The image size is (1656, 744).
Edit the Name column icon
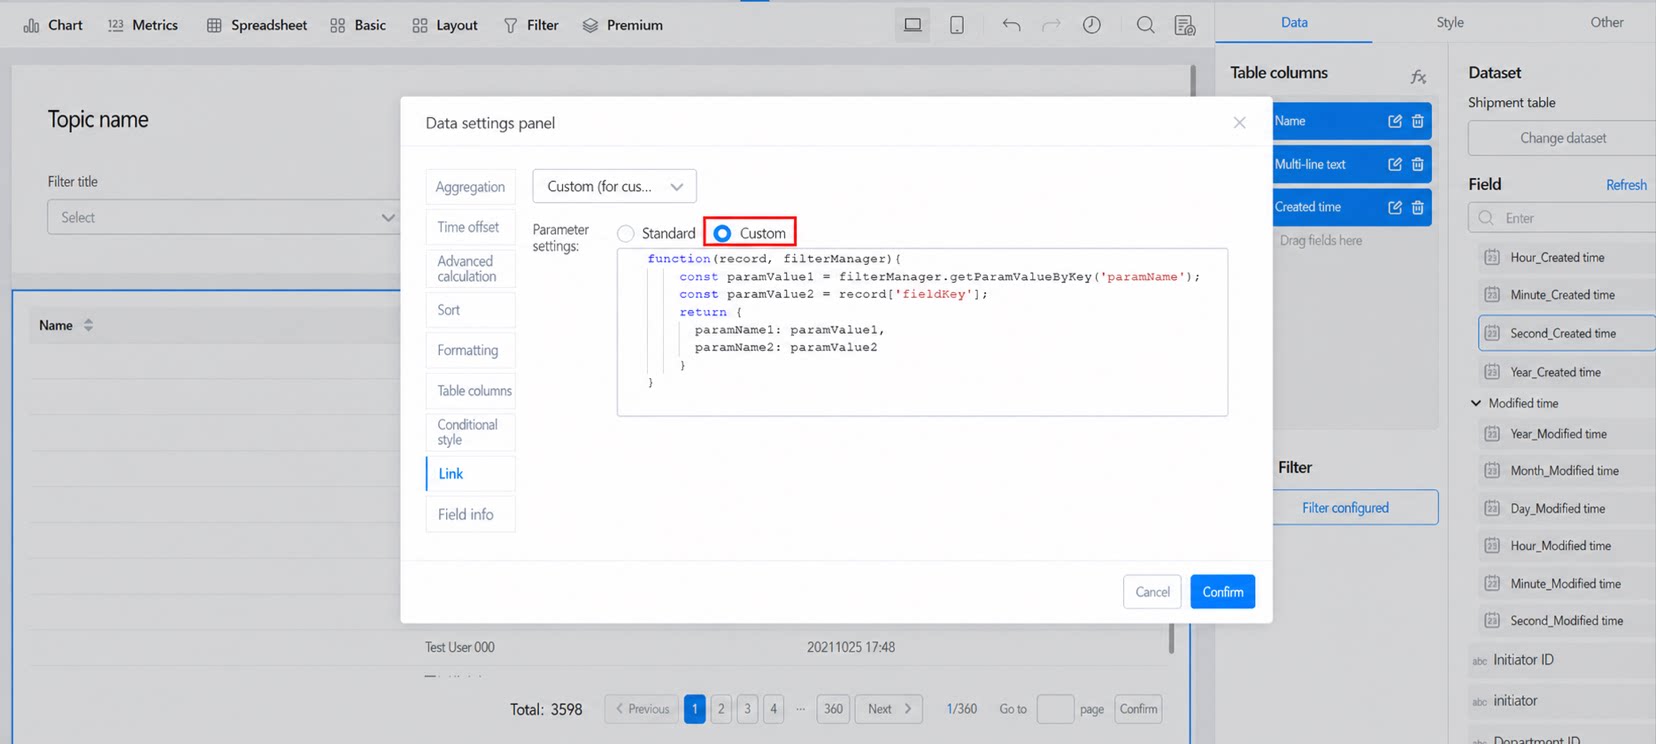(1395, 121)
